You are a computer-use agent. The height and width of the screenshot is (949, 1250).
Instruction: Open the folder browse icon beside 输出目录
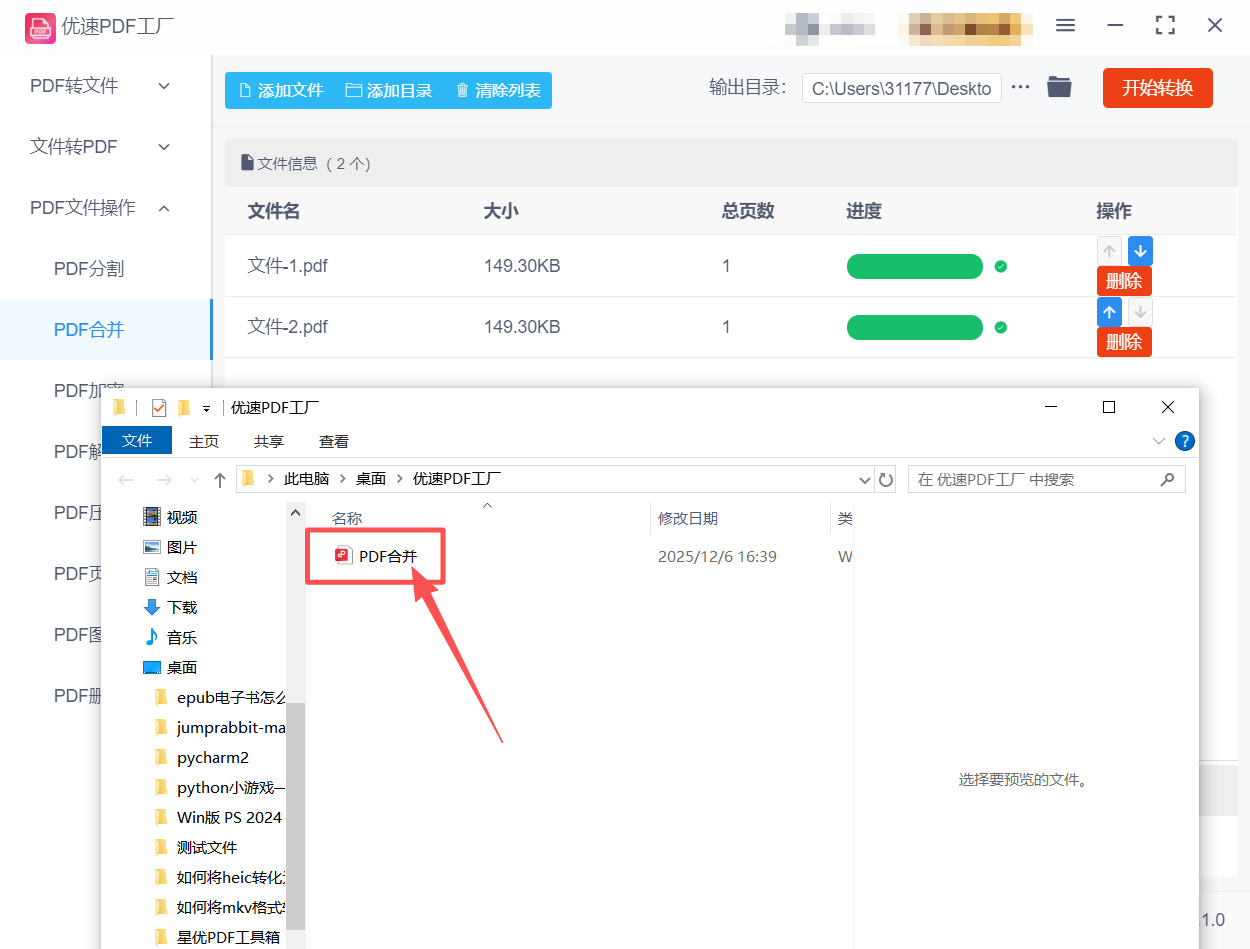(1059, 87)
